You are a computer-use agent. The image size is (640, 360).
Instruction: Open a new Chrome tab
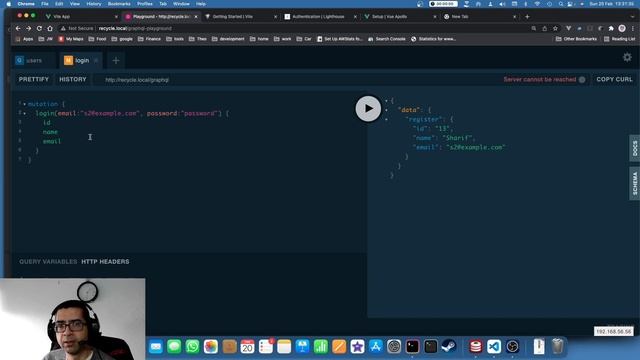coord(527,17)
